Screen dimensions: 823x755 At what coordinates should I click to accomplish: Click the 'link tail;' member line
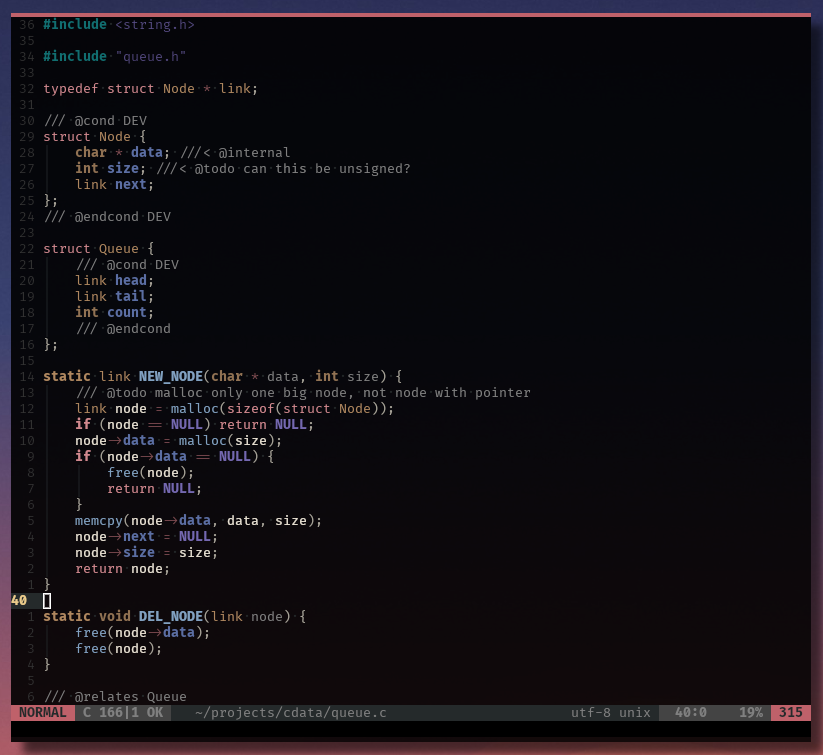click(x=114, y=297)
